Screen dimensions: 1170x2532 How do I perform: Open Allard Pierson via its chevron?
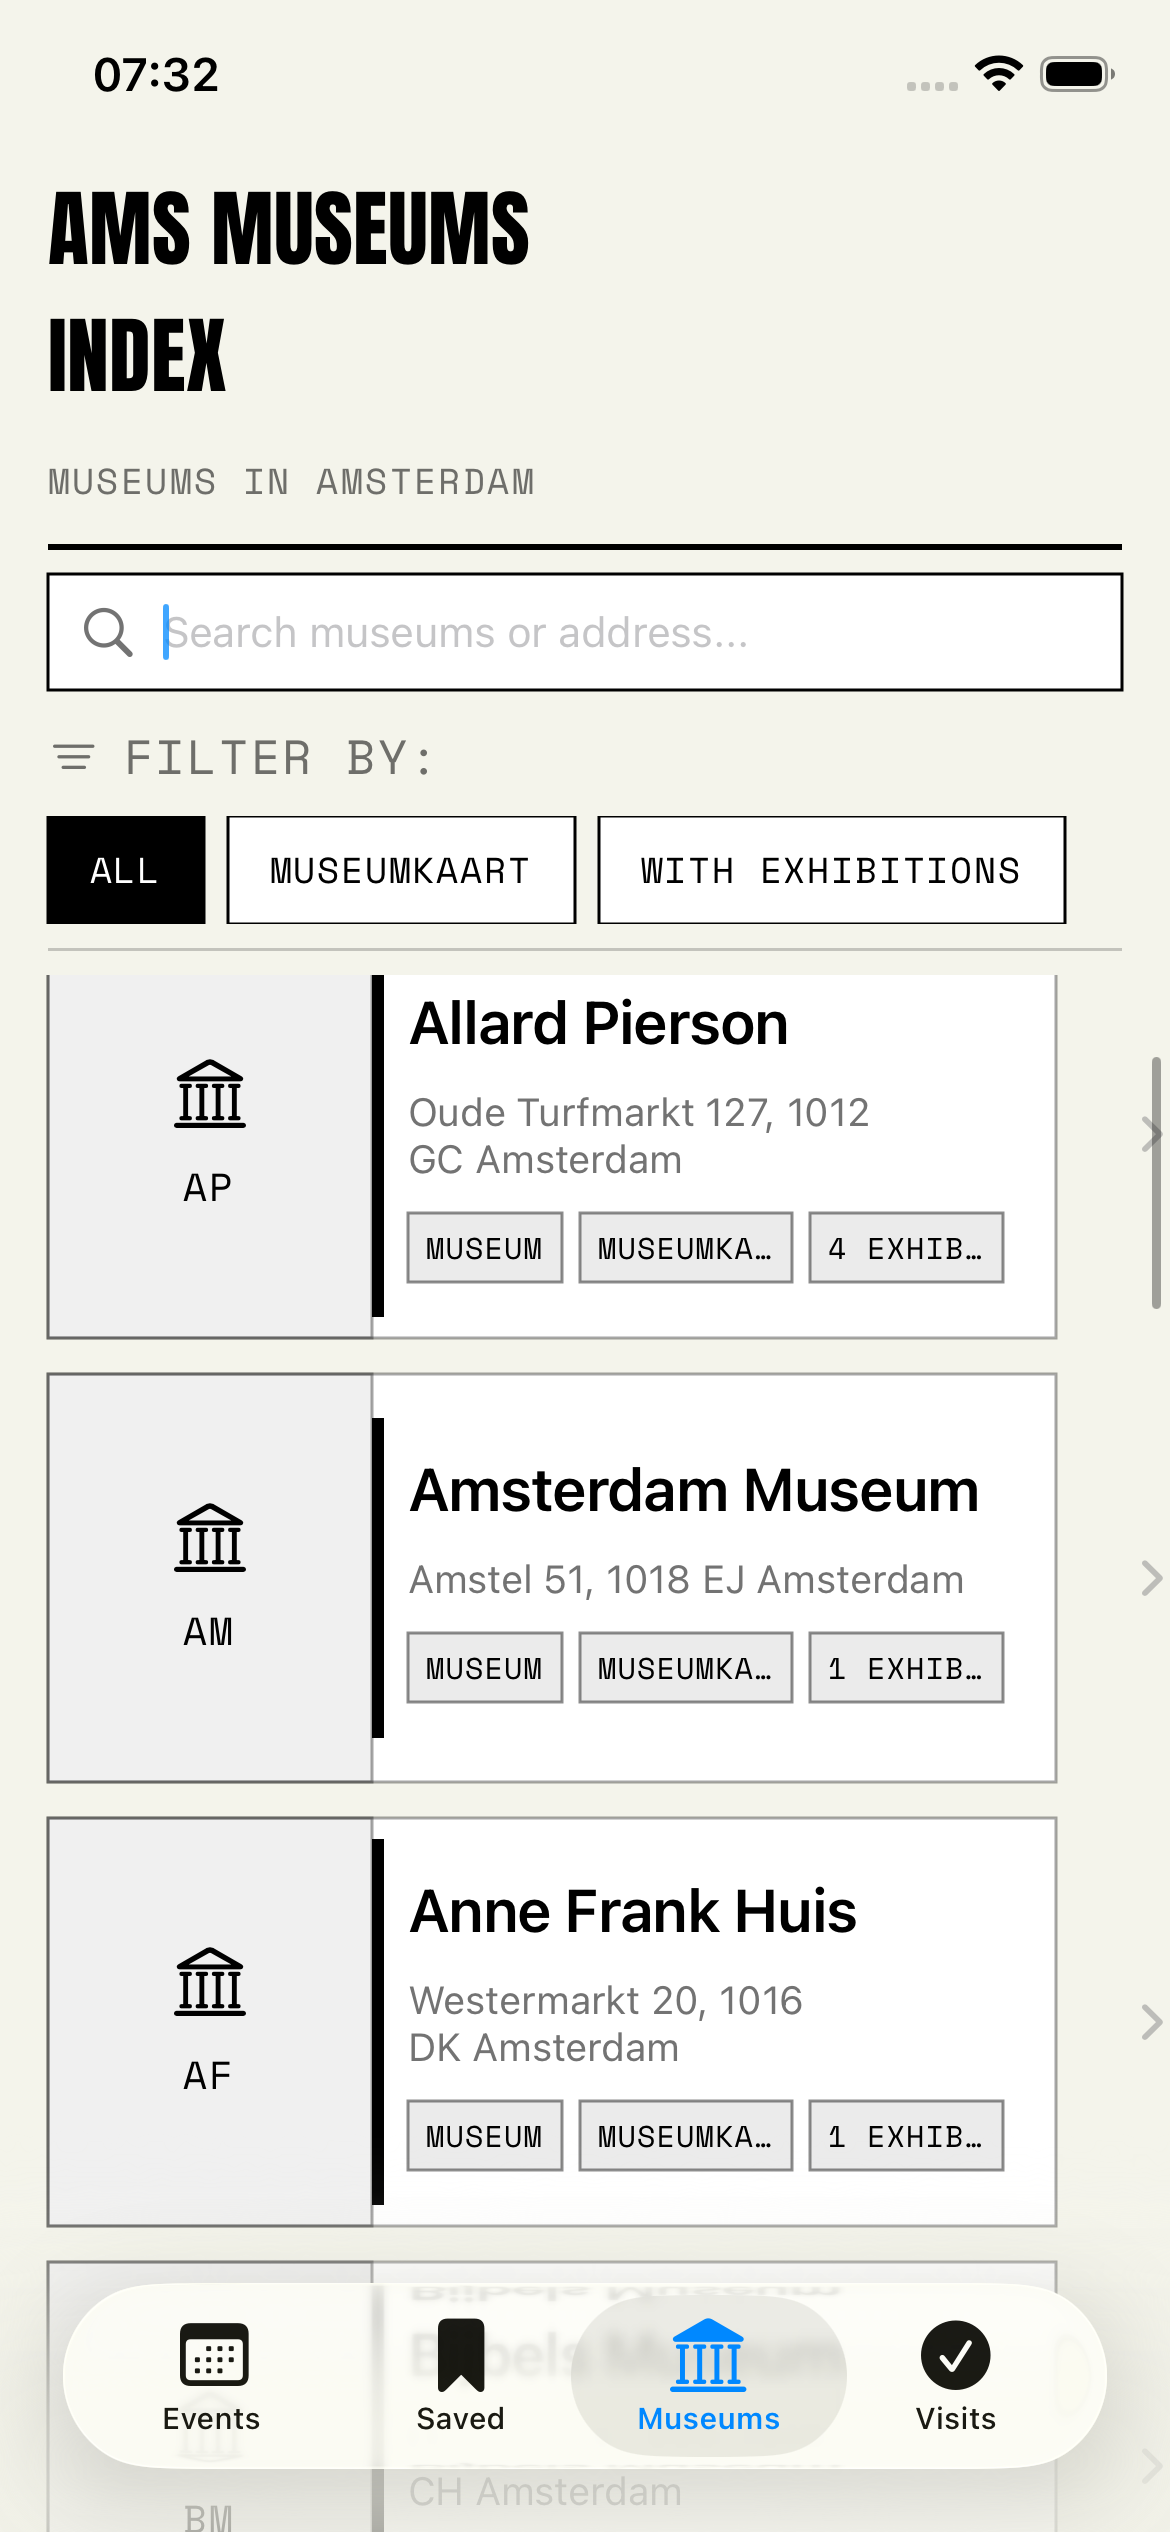click(1151, 1135)
